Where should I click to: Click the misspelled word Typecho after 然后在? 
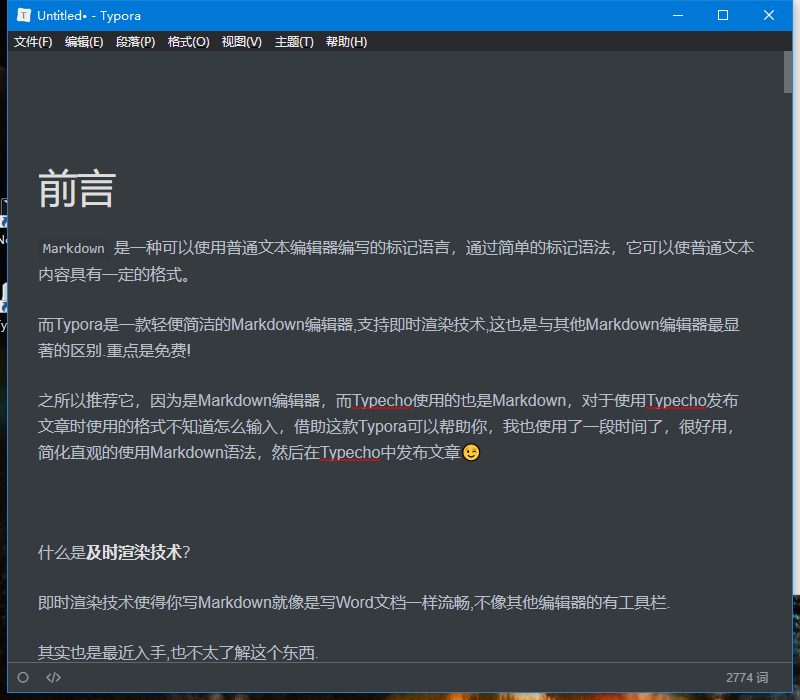[350, 453]
